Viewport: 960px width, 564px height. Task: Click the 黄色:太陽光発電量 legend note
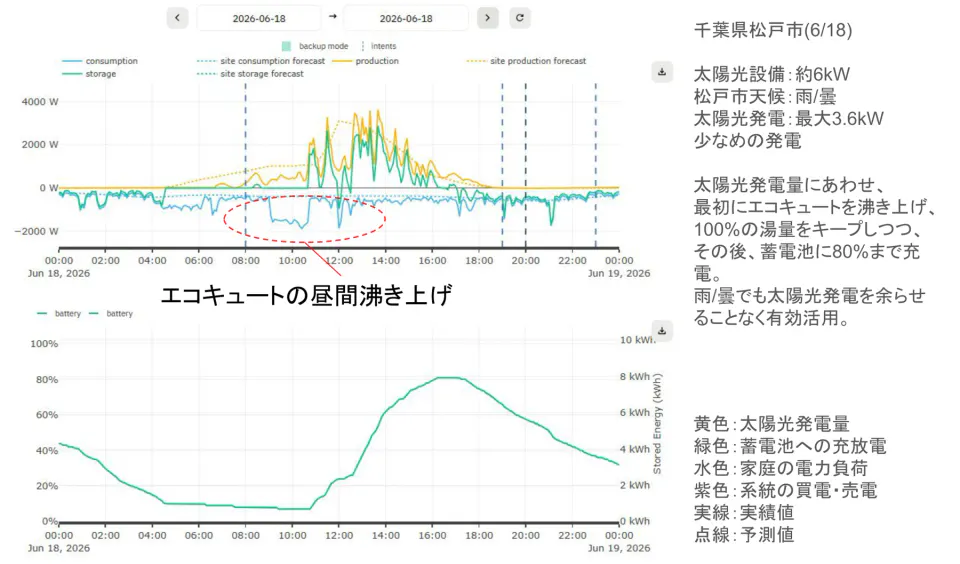pos(771,424)
